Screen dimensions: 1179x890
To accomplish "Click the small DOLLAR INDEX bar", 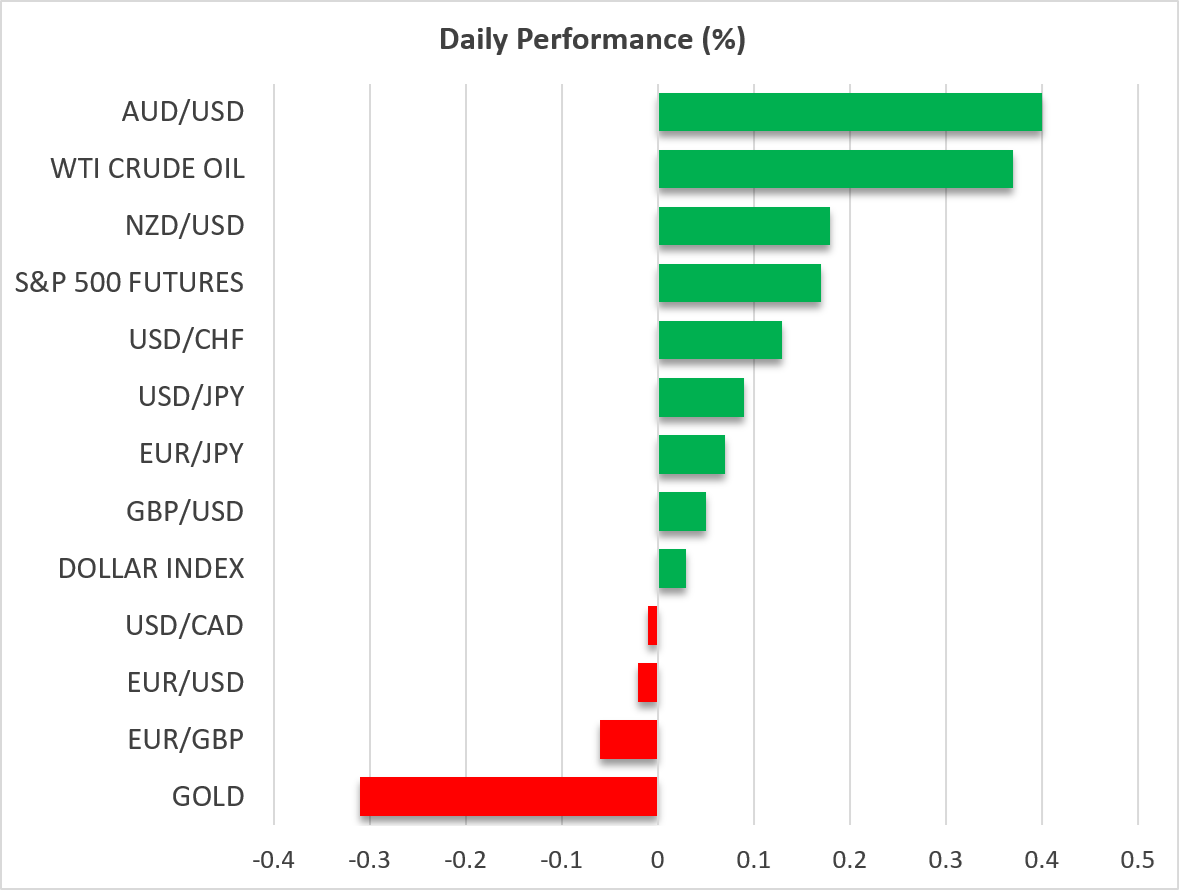I will pos(672,568).
